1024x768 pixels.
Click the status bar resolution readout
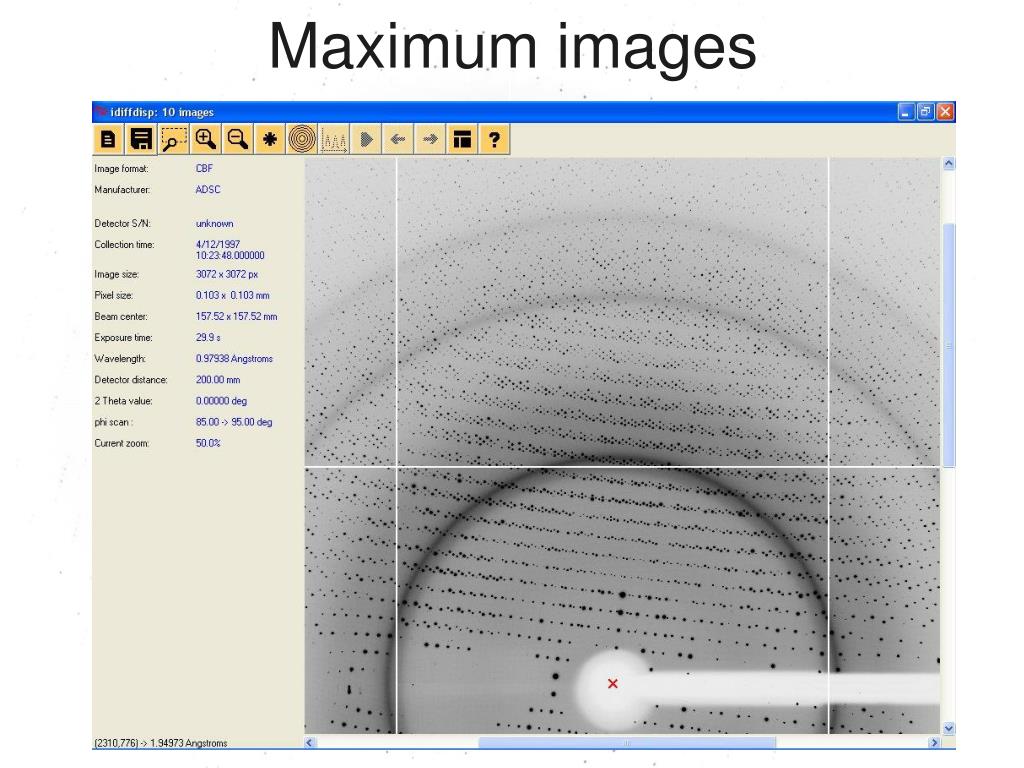click(x=161, y=743)
